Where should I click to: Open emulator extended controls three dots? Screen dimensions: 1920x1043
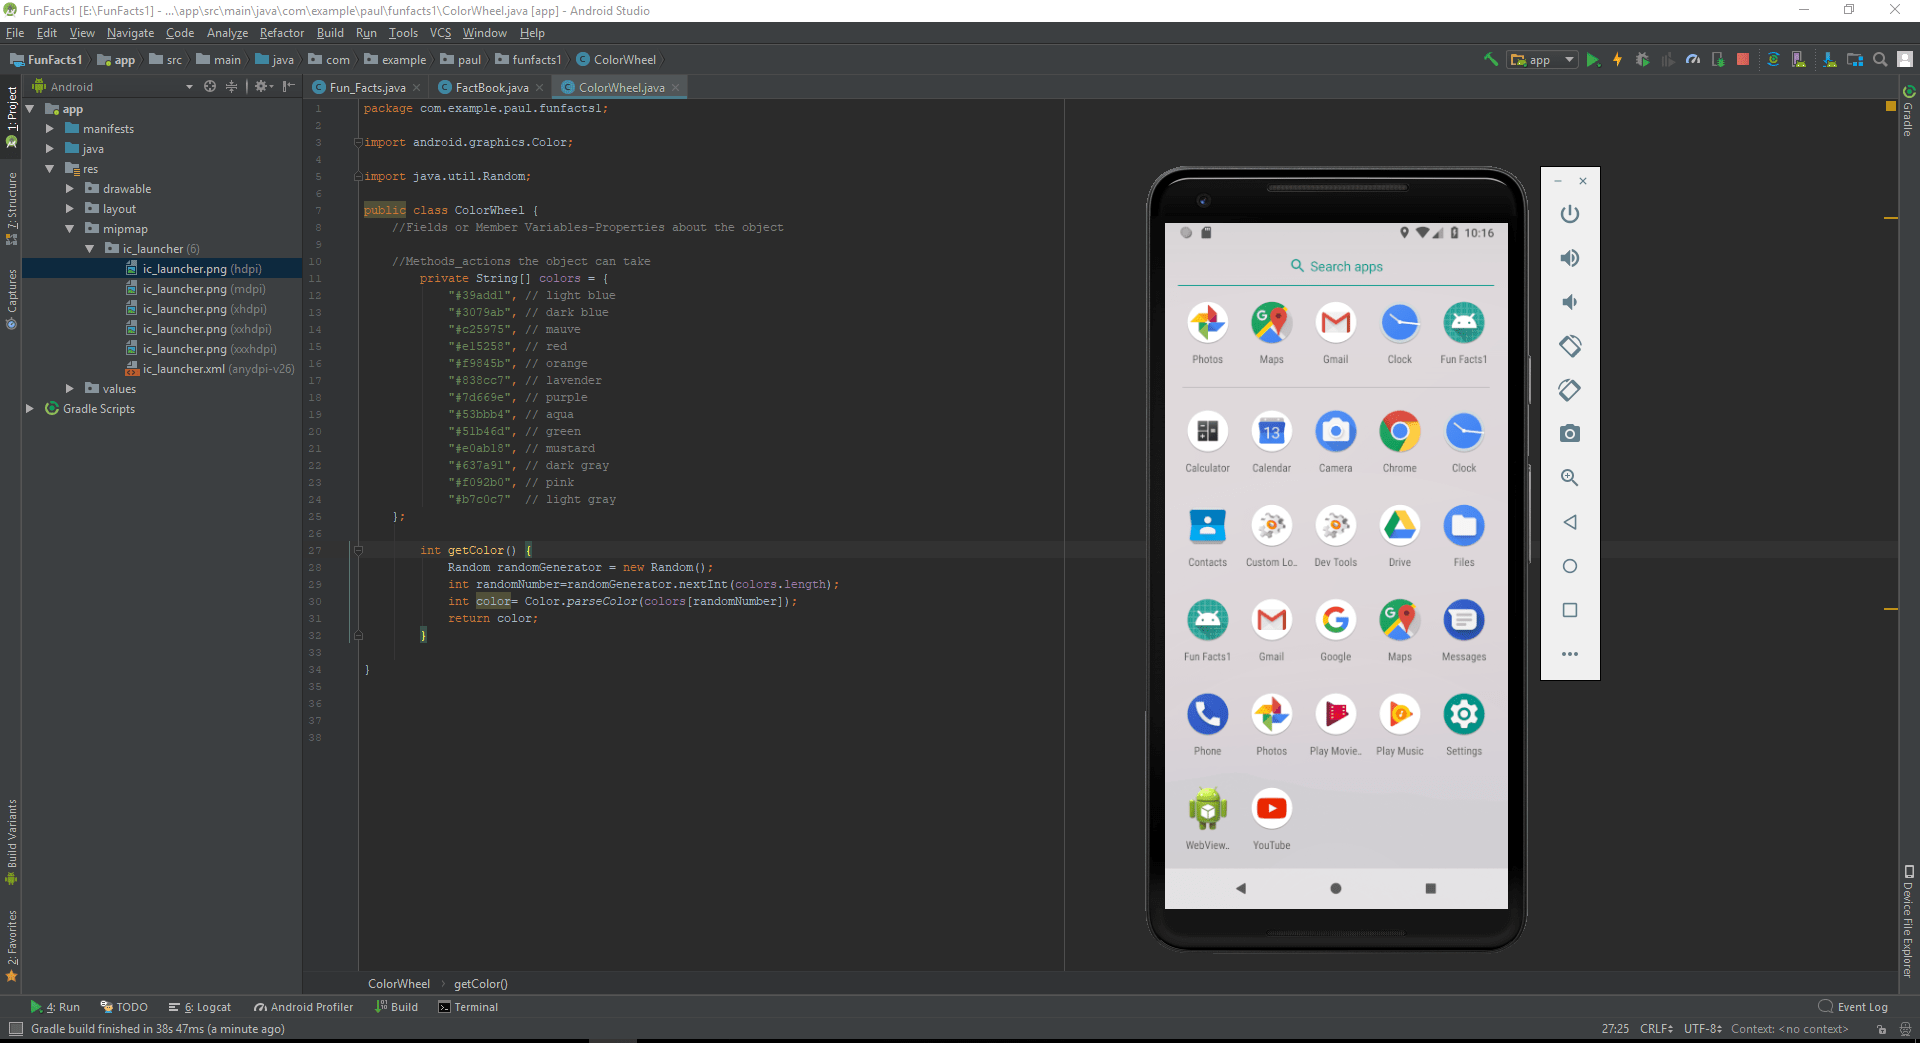pos(1570,654)
